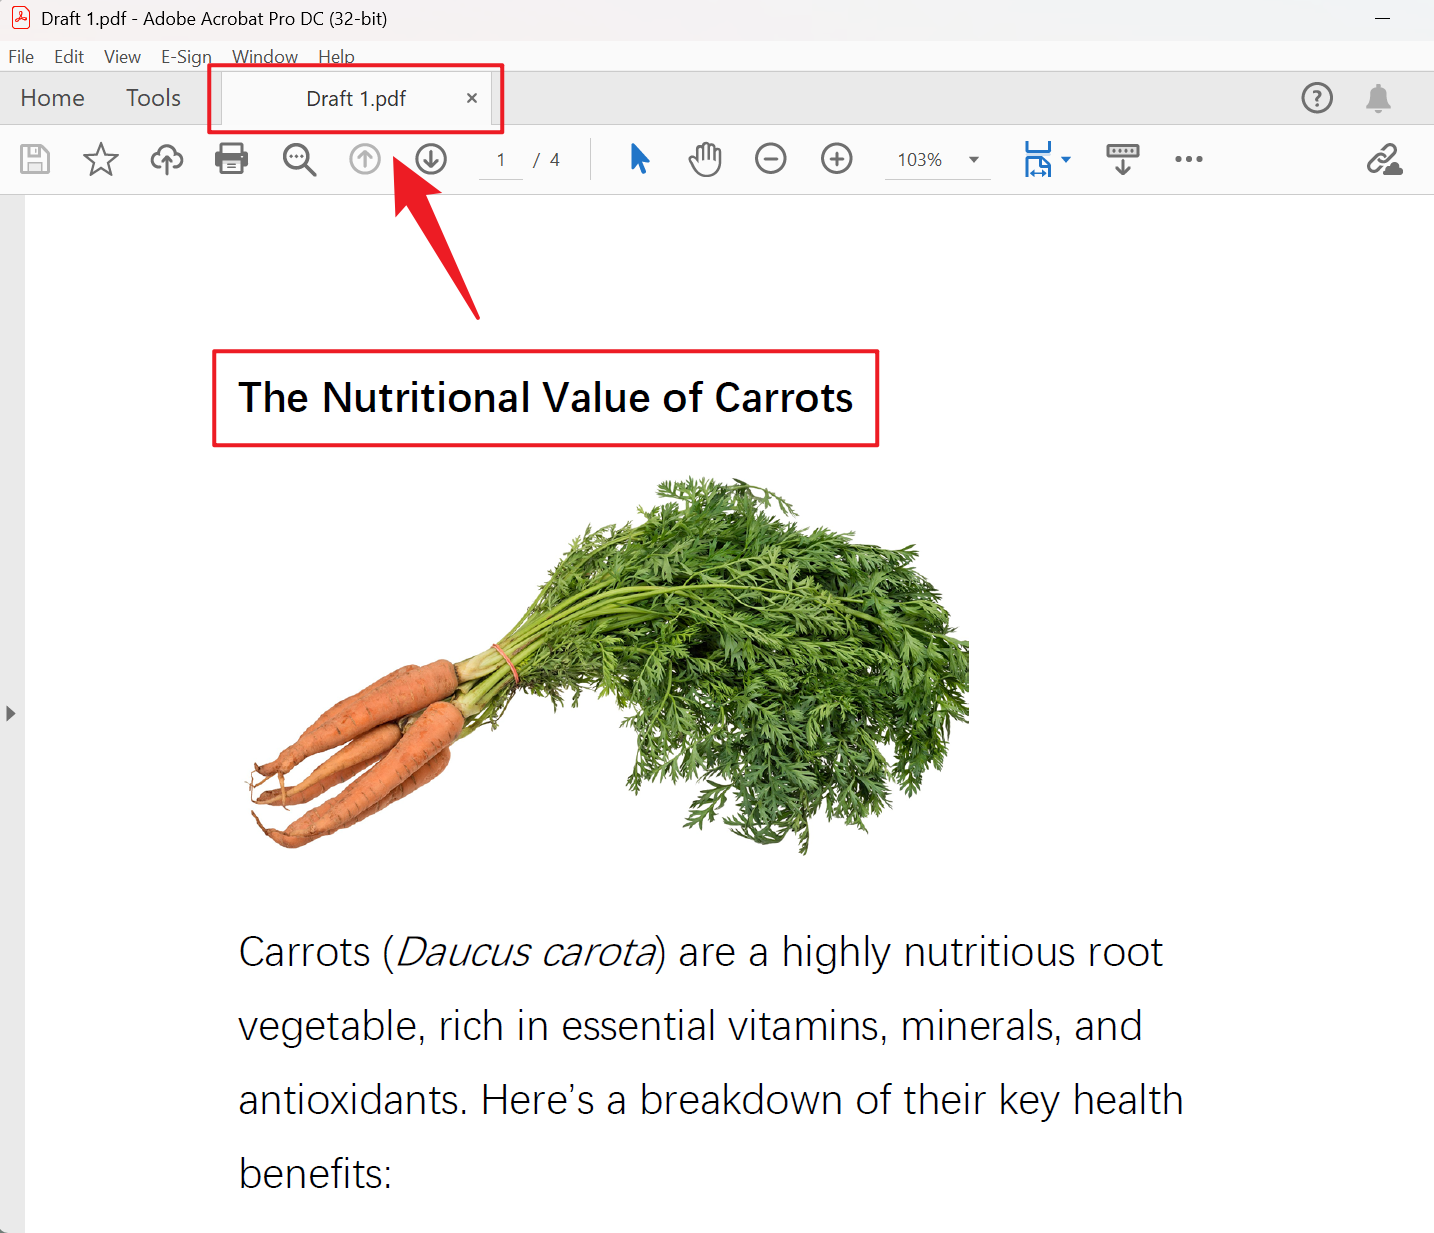Close the Draft 1.pdf tab

[x=472, y=98]
